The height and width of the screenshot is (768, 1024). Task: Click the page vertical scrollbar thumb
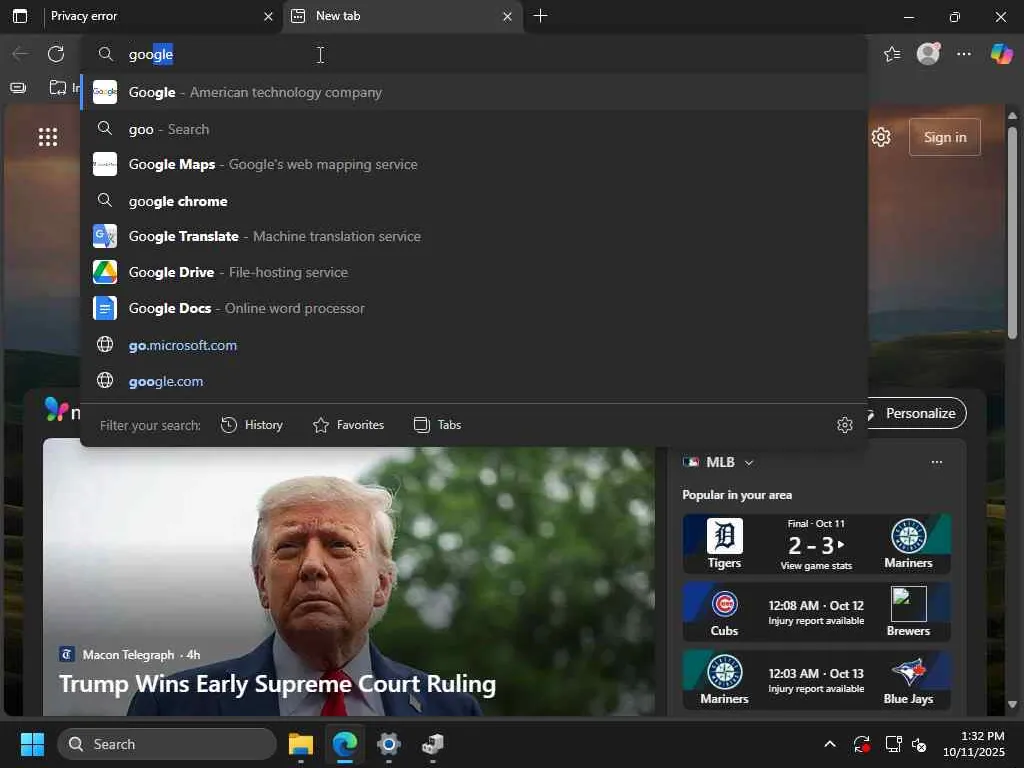pyautogui.click(x=1012, y=232)
